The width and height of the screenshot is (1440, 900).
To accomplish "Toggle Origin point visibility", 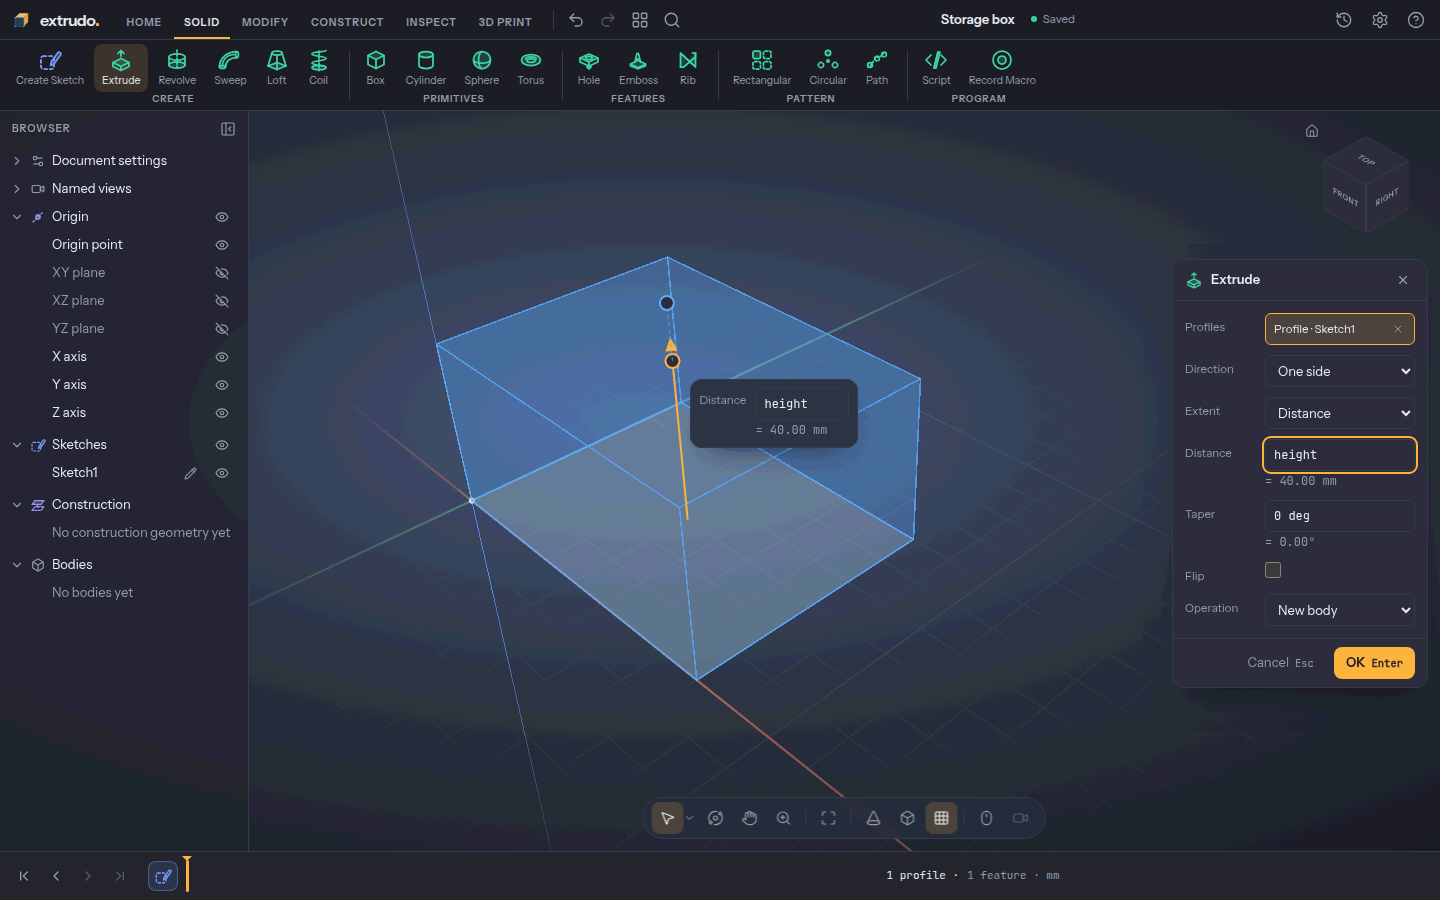I will pos(222,245).
